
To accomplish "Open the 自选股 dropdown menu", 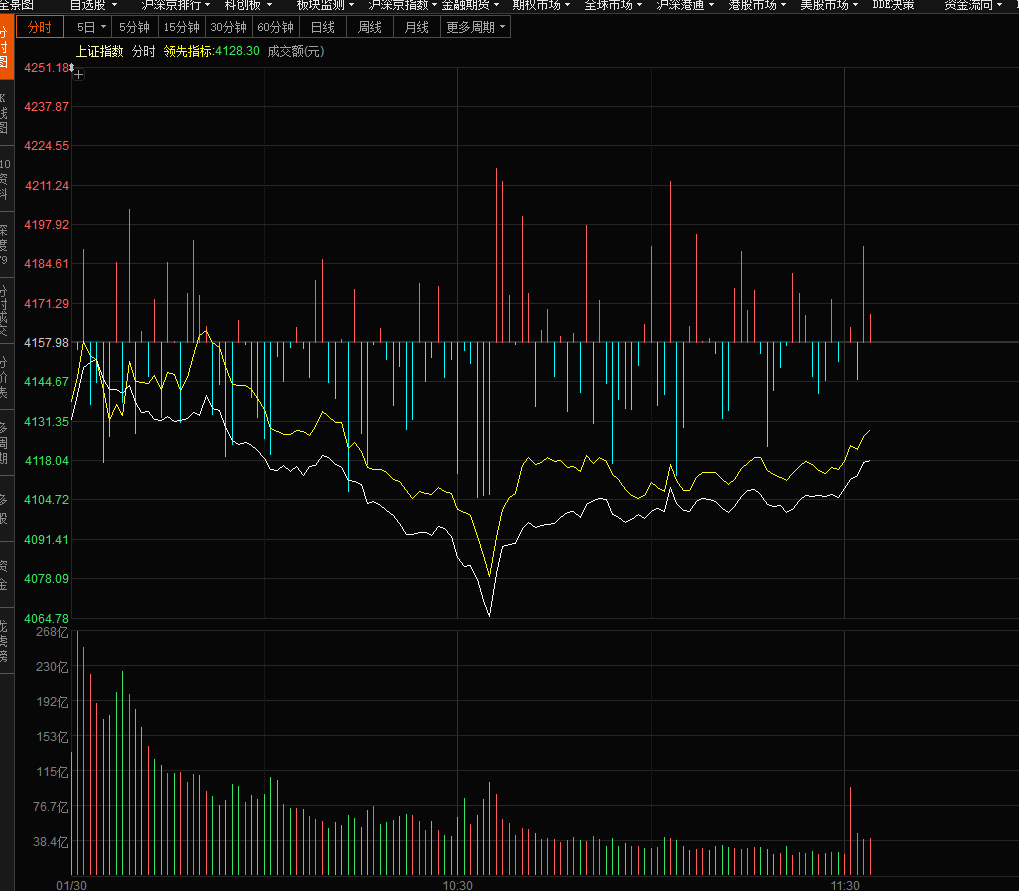I will click(x=93, y=4).
